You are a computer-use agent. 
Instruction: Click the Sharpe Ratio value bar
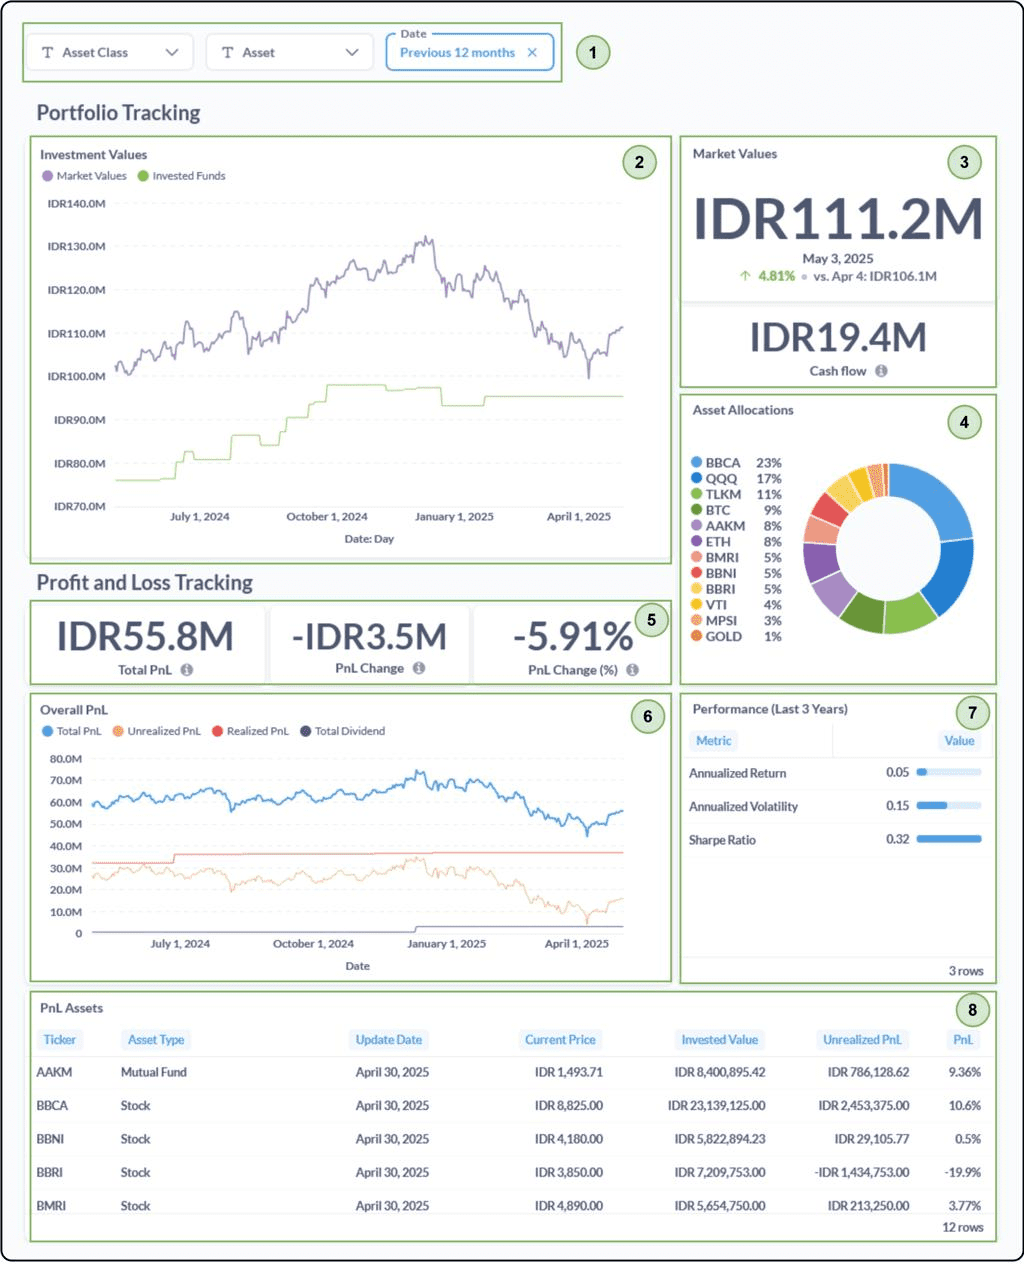[949, 839]
